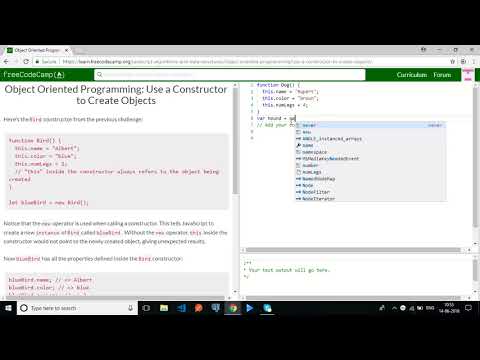The image size is (480, 360).
Task: Click the Cortana circle icon
Action: coord(24,308)
